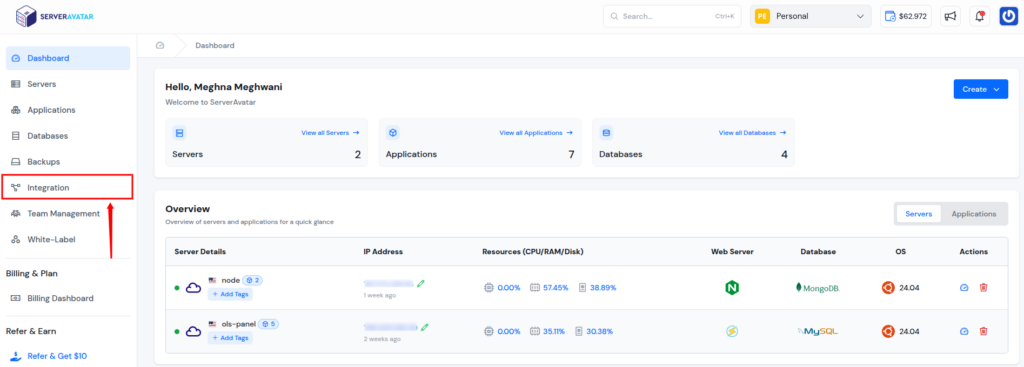Click the MySQL logo

[x=818, y=331]
